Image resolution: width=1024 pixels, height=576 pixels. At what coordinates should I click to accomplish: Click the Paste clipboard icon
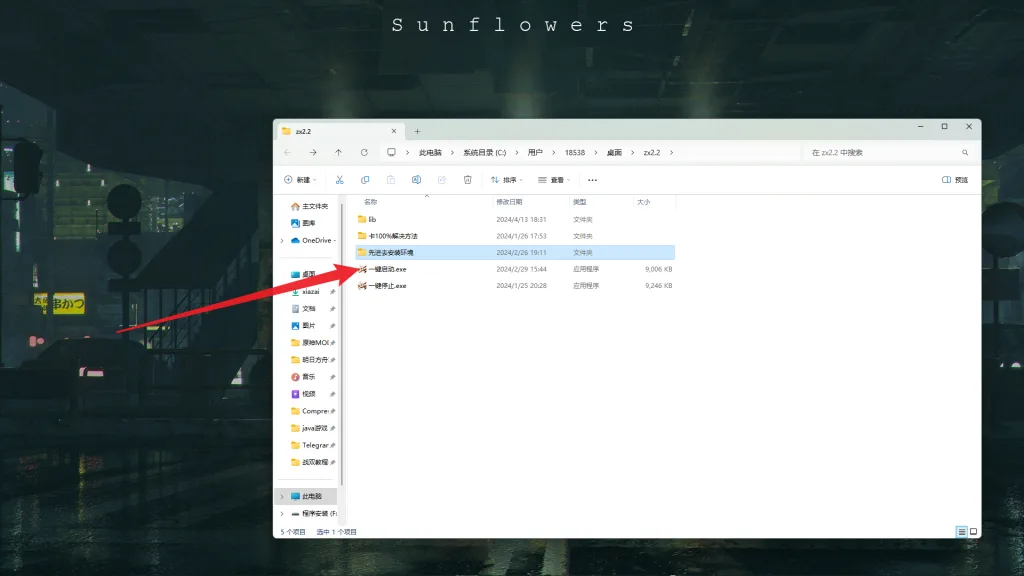391,180
